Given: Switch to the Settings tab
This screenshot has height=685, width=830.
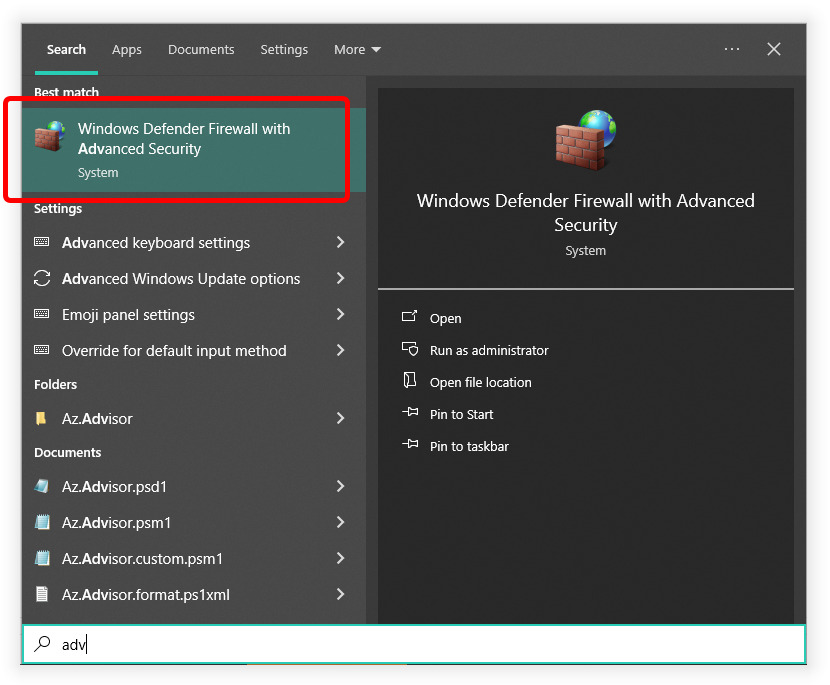Looking at the screenshot, I should point(284,50).
